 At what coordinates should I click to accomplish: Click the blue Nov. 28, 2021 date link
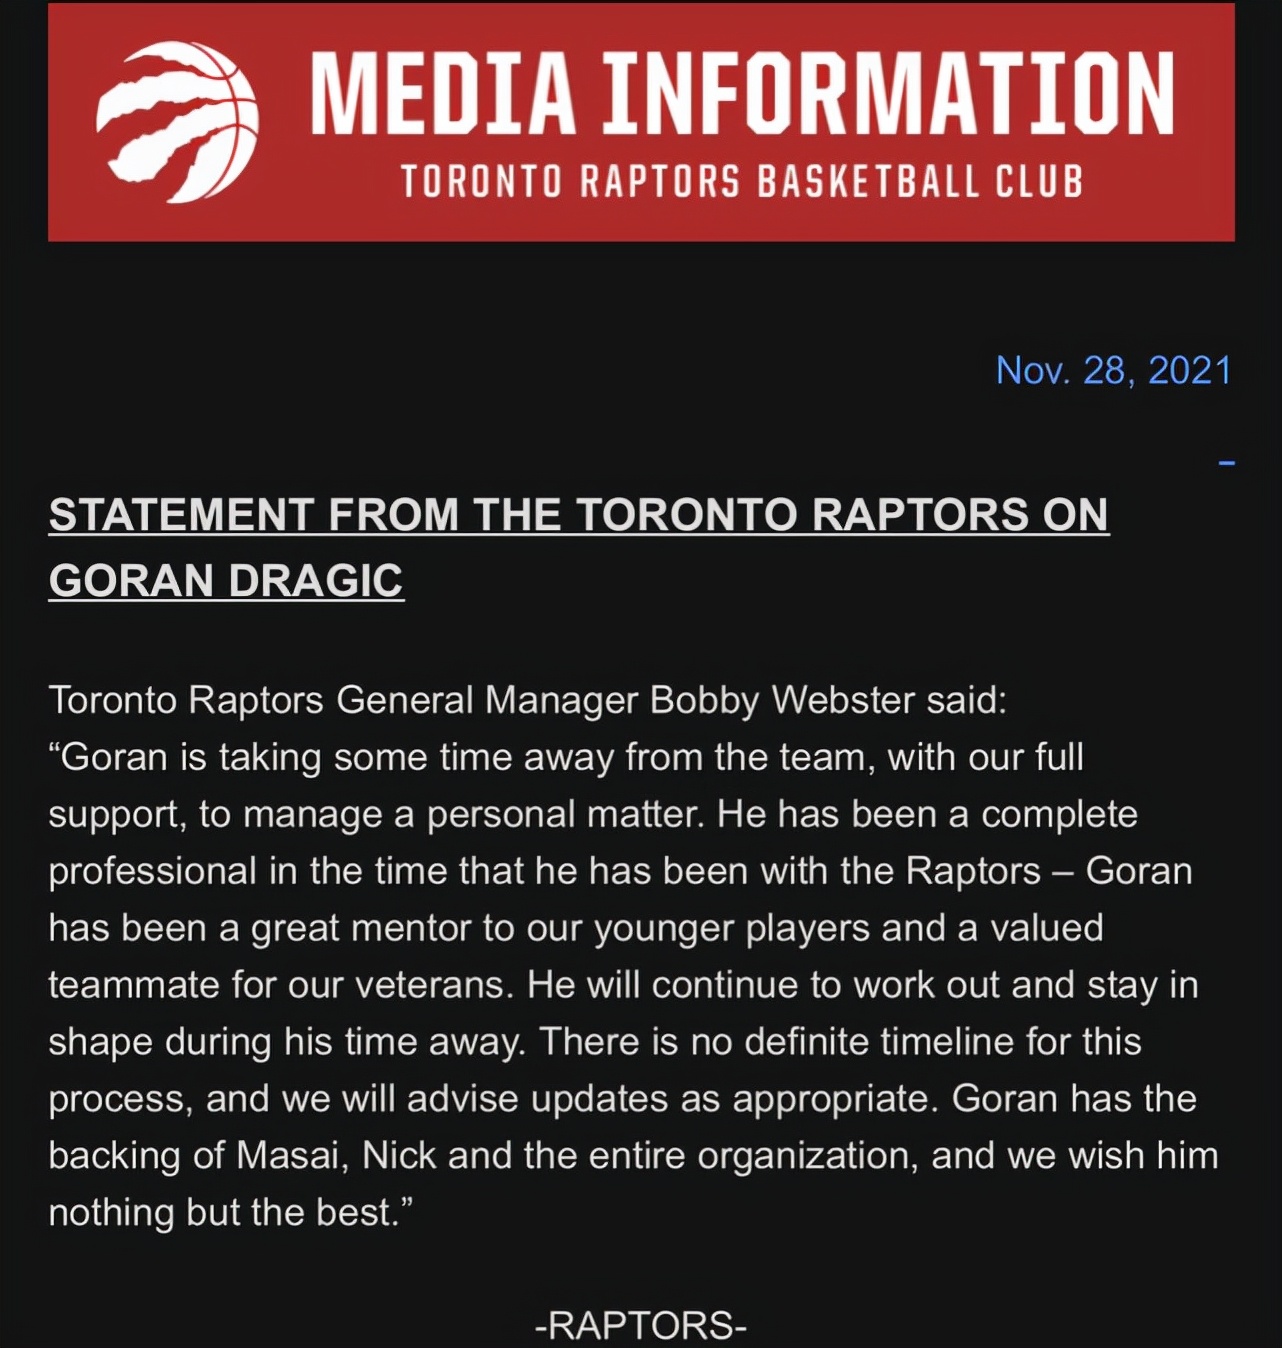(x=1113, y=371)
